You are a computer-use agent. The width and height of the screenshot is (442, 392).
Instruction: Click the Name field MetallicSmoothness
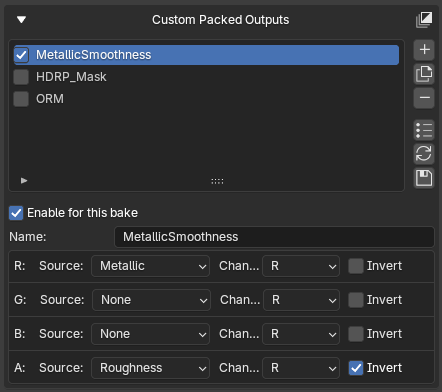point(274,237)
